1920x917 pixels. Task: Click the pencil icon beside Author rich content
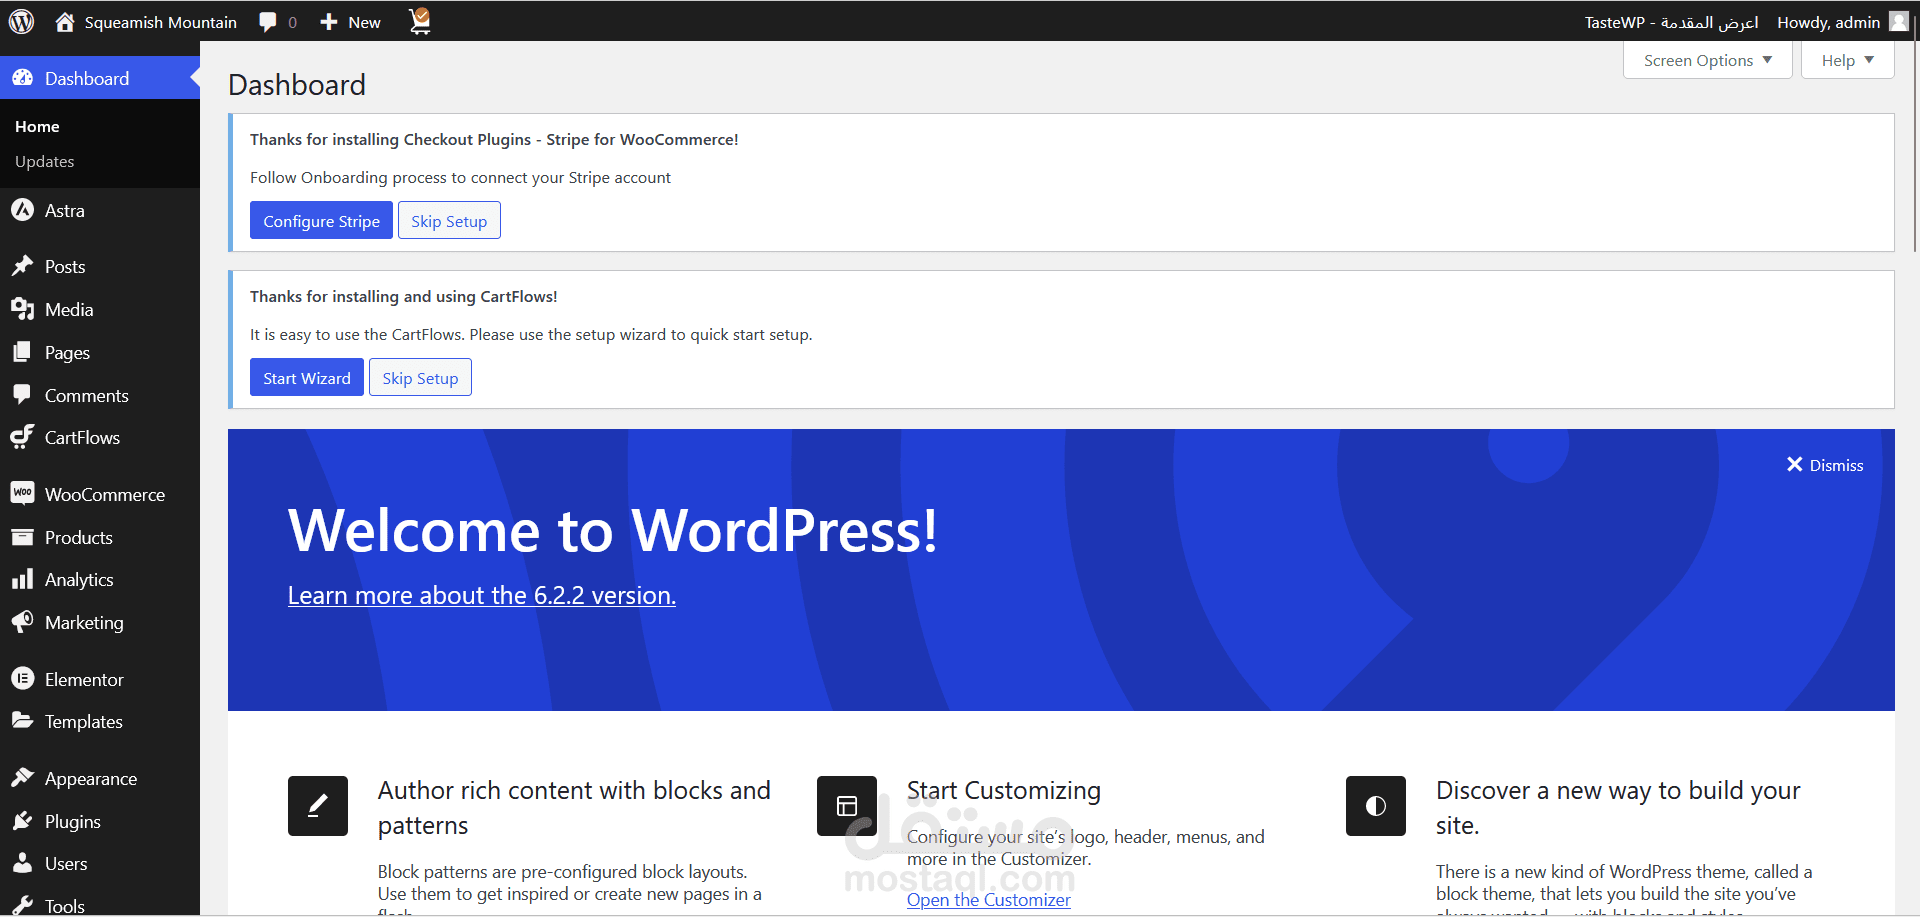[x=318, y=806]
